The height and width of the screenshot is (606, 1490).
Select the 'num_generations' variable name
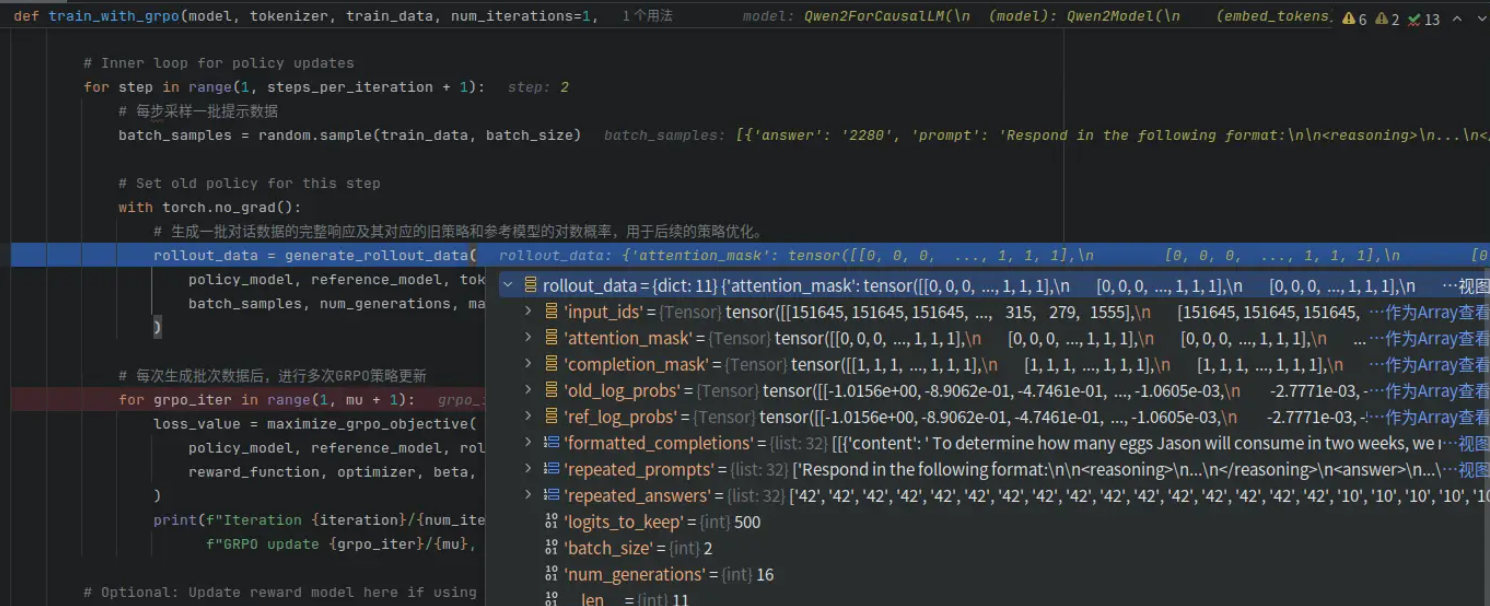click(x=634, y=574)
